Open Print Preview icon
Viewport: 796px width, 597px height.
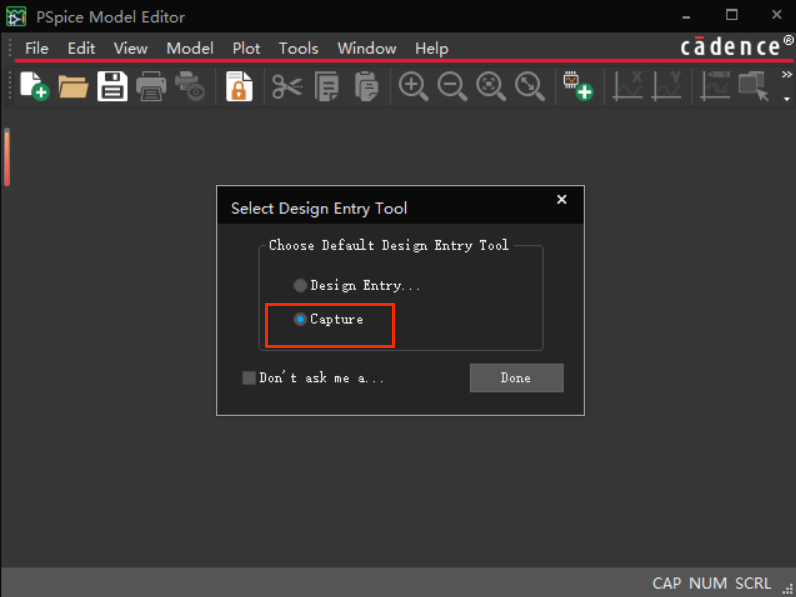point(190,86)
